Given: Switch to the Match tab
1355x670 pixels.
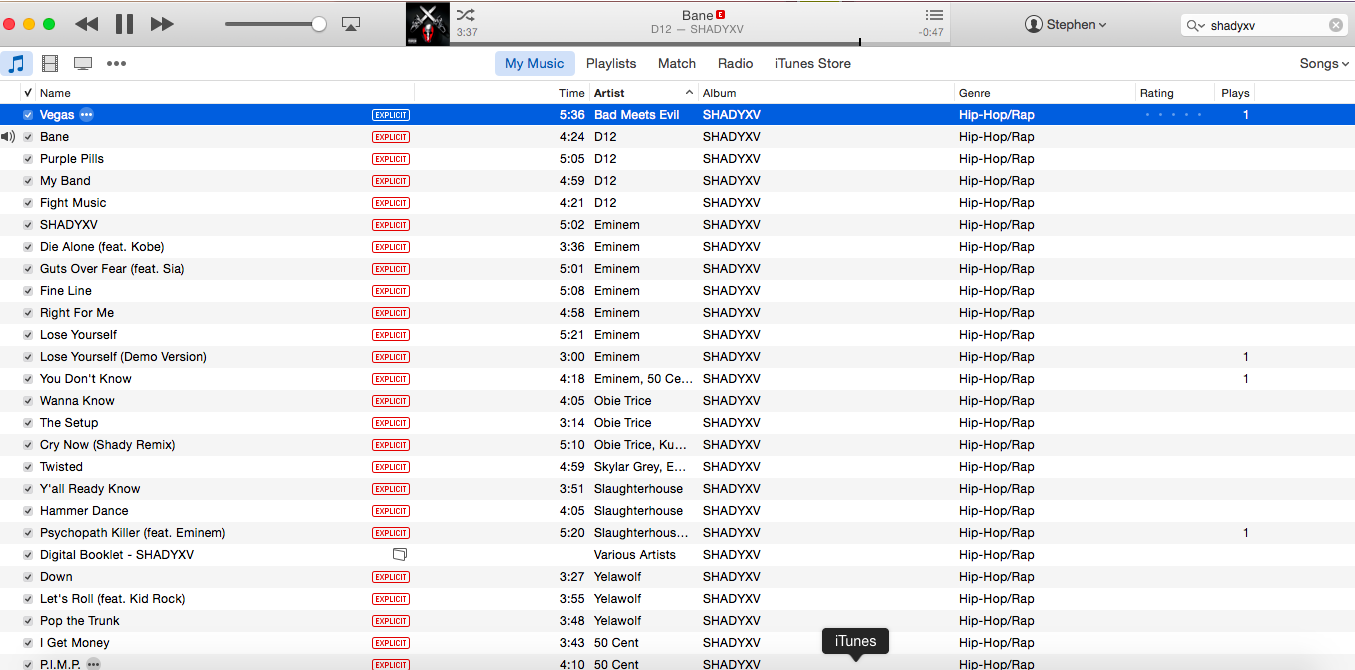Looking at the screenshot, I should tap(677, 63).
